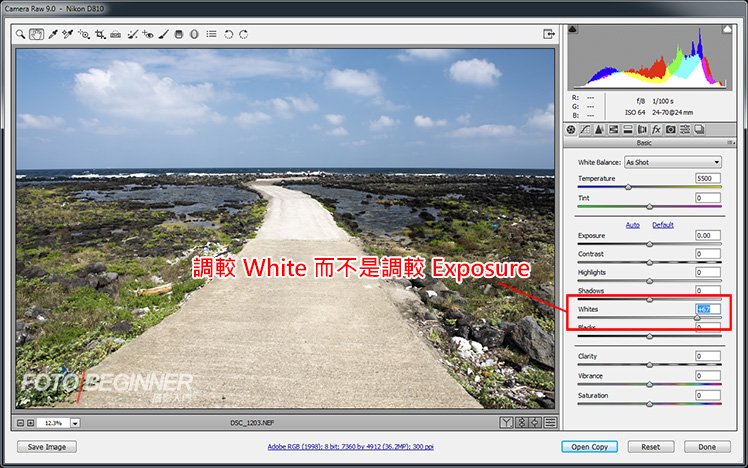This screenshot has width=748, height=468.
Task: Pick the White Balance eyedropper tool
Action: [52, 34]
